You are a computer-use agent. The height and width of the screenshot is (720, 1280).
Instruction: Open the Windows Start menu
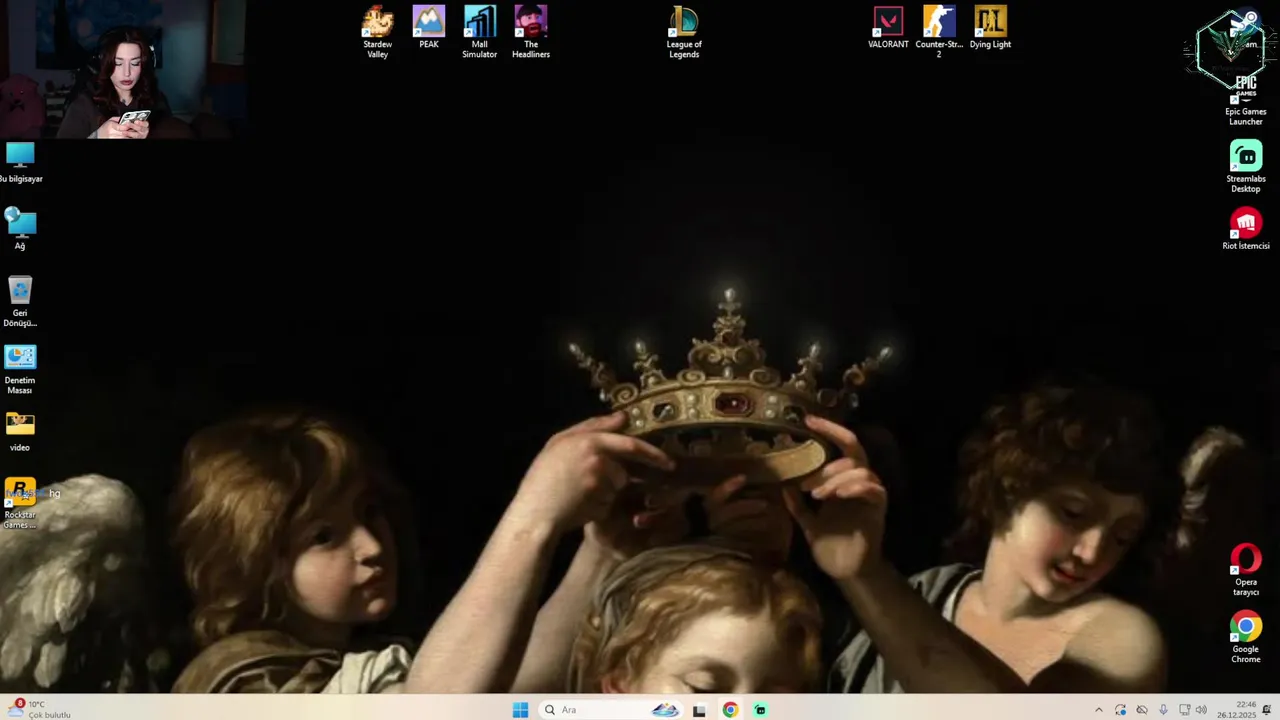(x=520, y=710)
